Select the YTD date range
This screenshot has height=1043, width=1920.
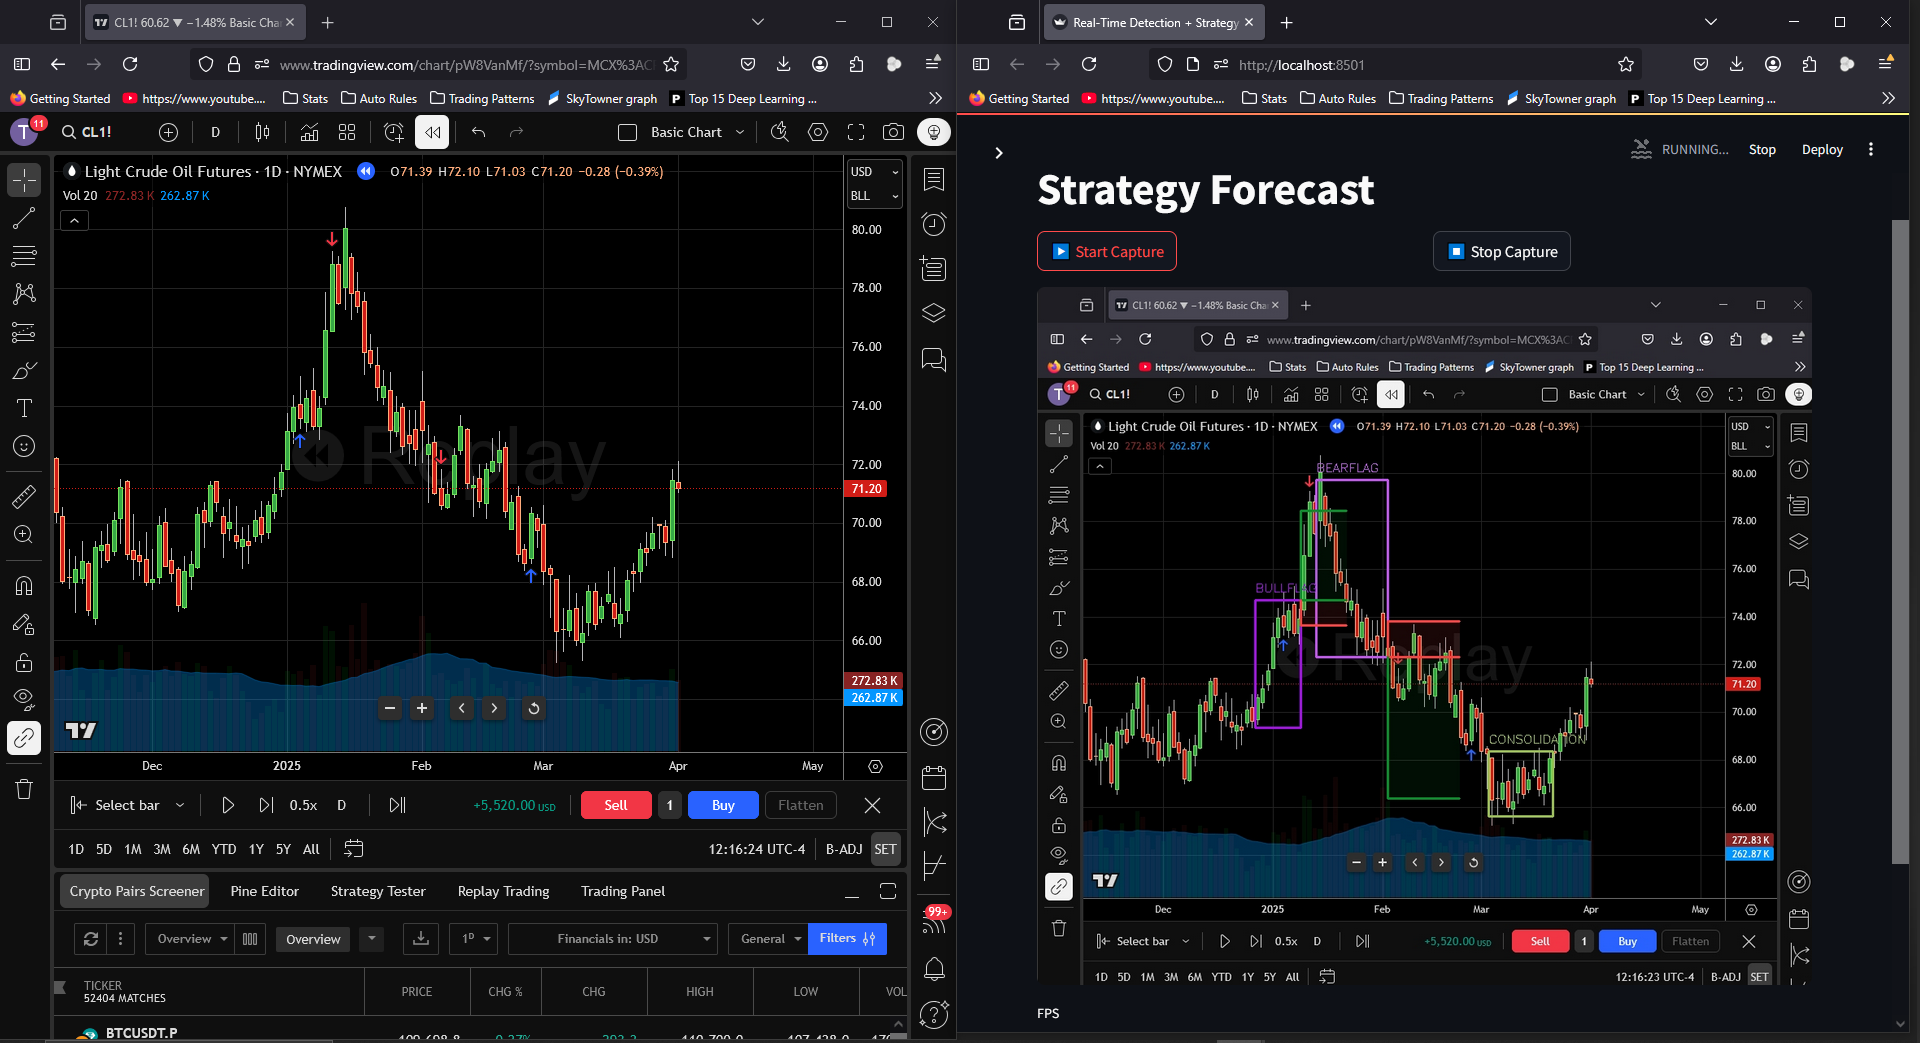coord(224,849)
